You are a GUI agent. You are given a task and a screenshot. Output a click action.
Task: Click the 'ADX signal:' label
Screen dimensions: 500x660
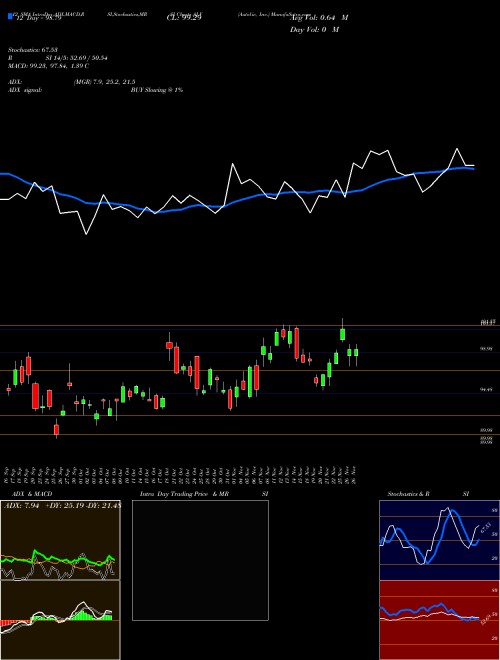[25, 90]
